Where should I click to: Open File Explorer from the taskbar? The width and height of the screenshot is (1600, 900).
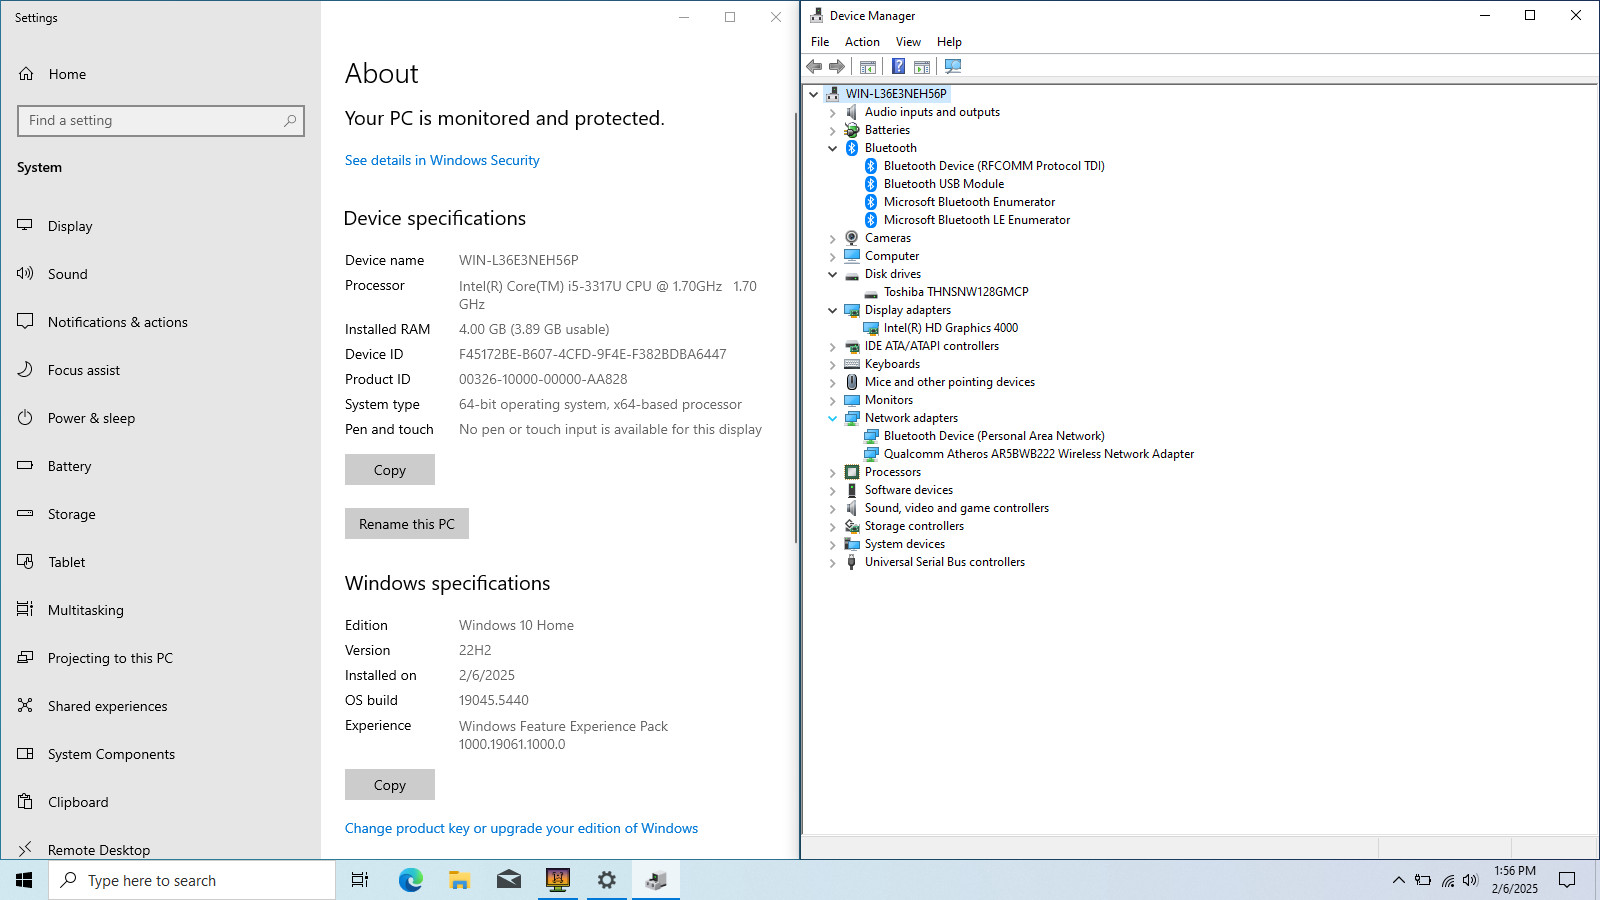click(x=460, y=880)
